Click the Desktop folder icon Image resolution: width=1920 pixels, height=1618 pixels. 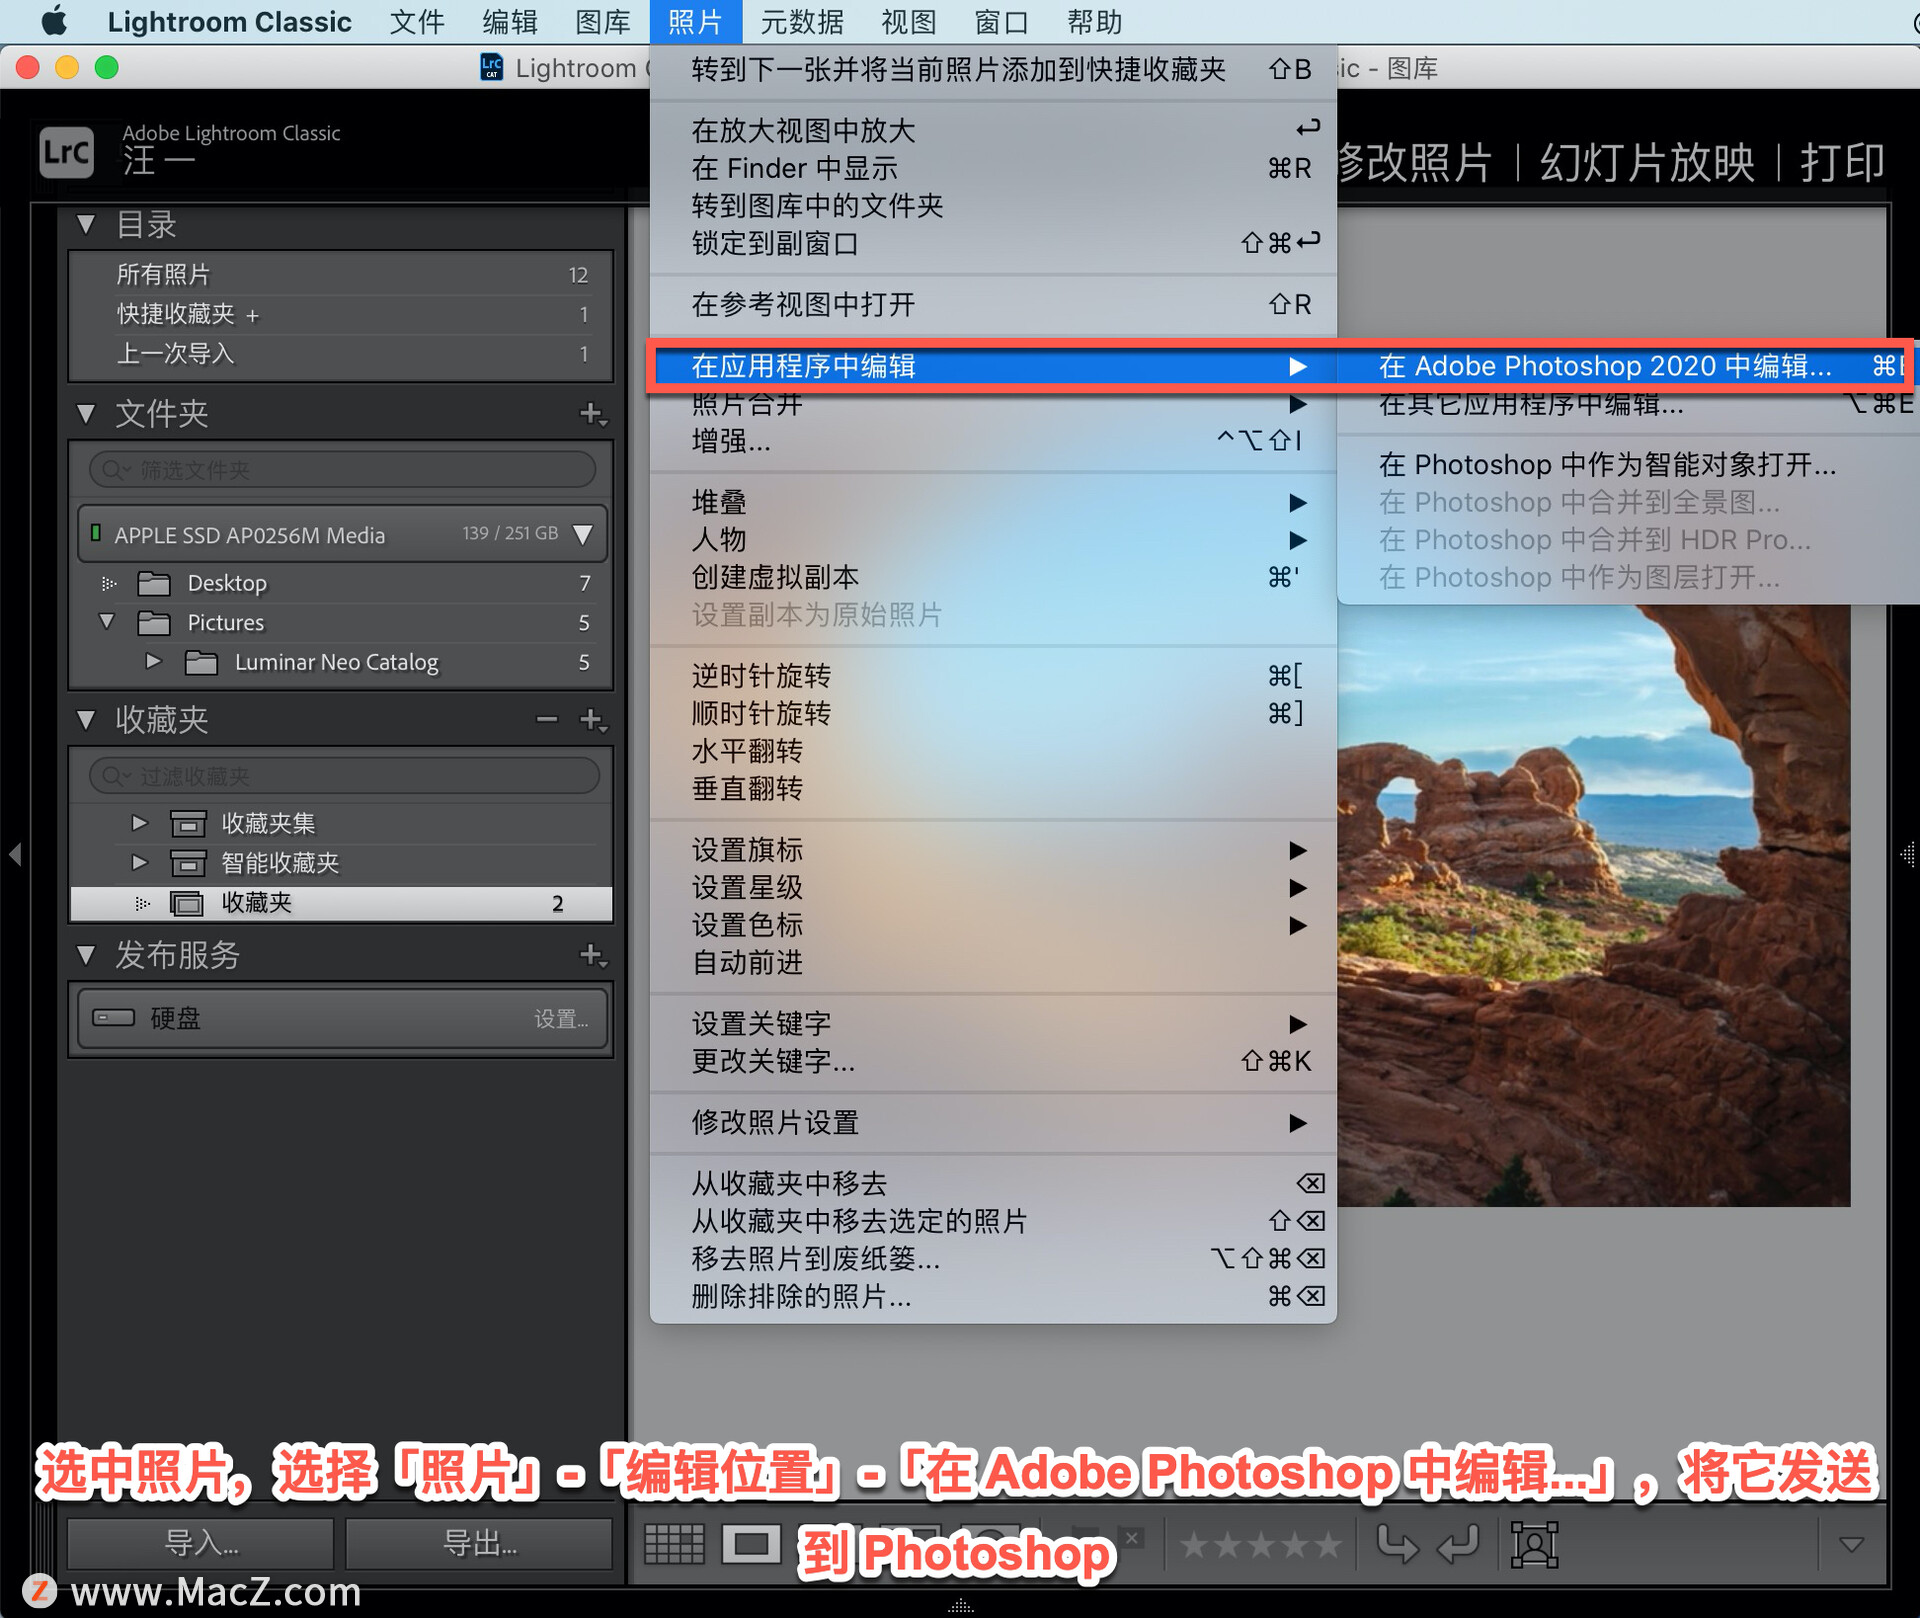tap(153, 583)
